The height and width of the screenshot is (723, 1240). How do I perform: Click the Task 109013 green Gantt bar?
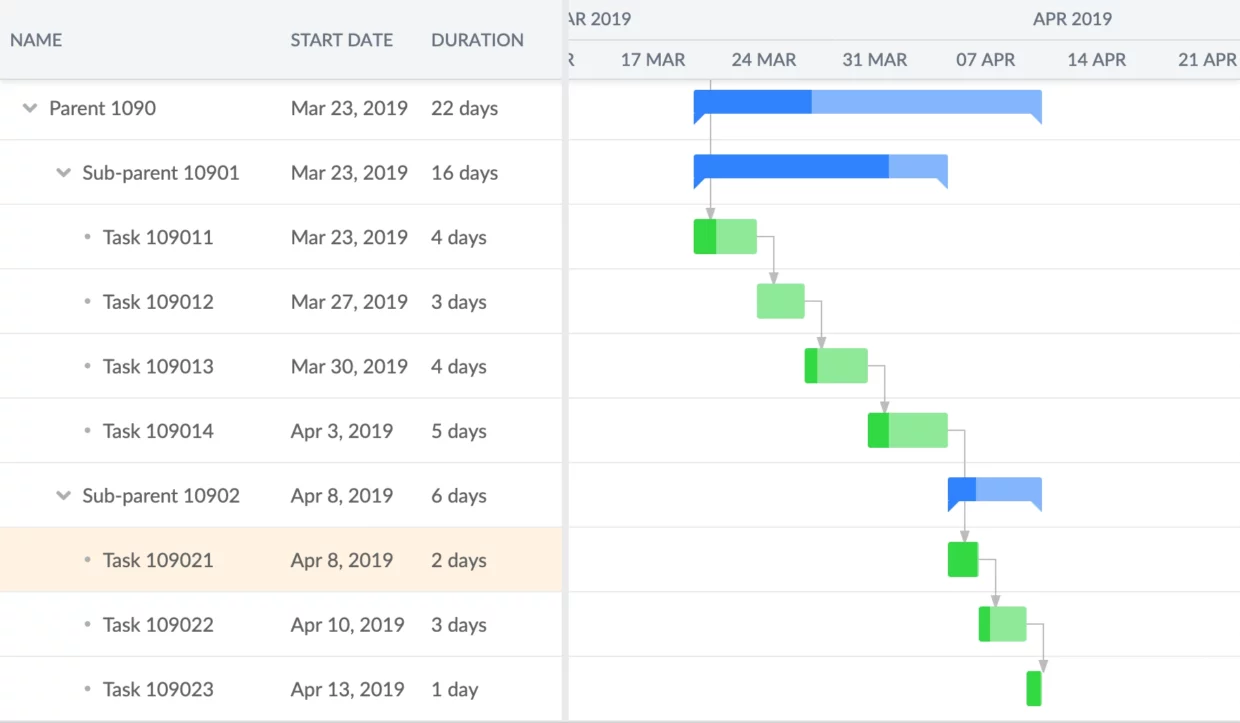(836, 366)
